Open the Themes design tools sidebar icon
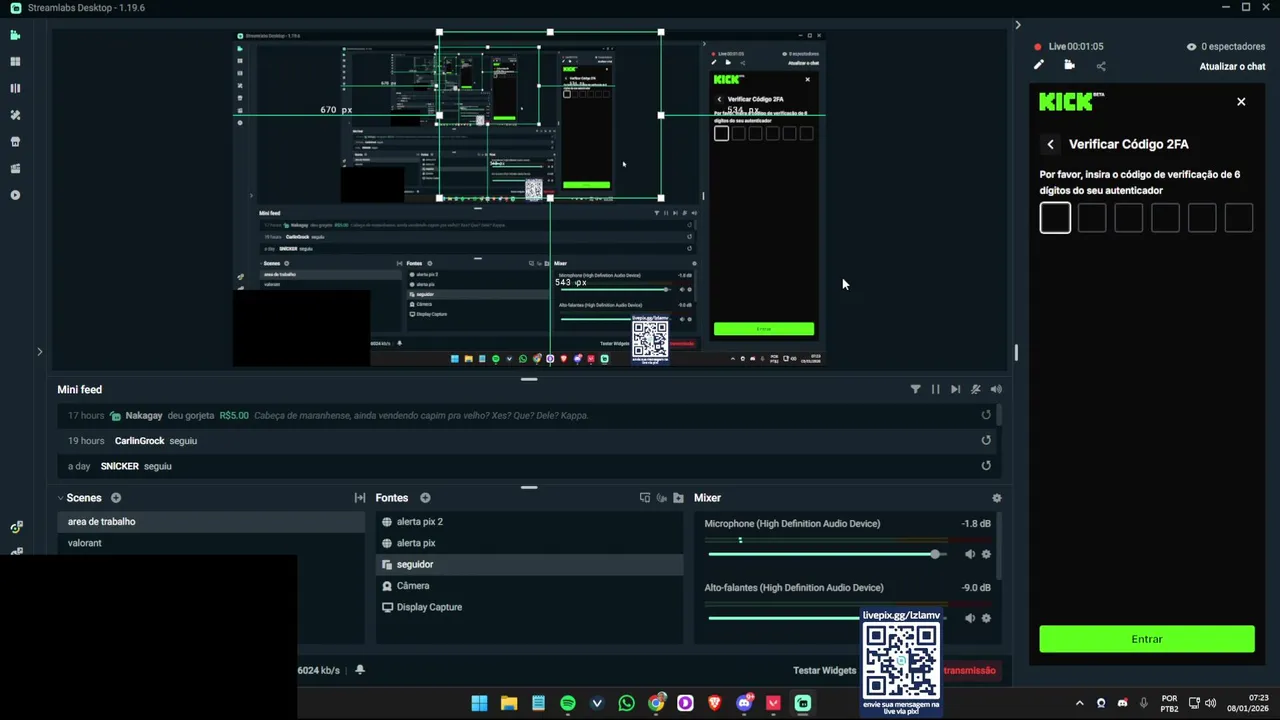The image size is (1280, 720). tap(15, 115)
